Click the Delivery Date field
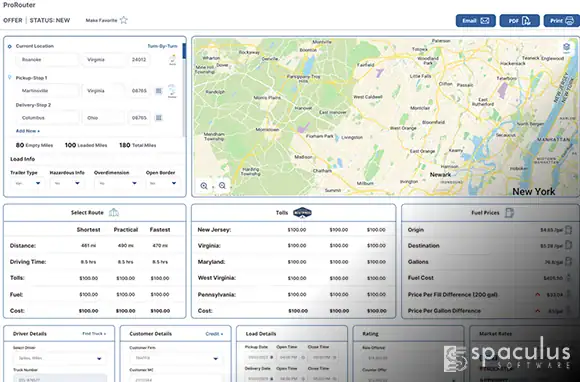This screenshot has height=382, width=580. [259, 379]
